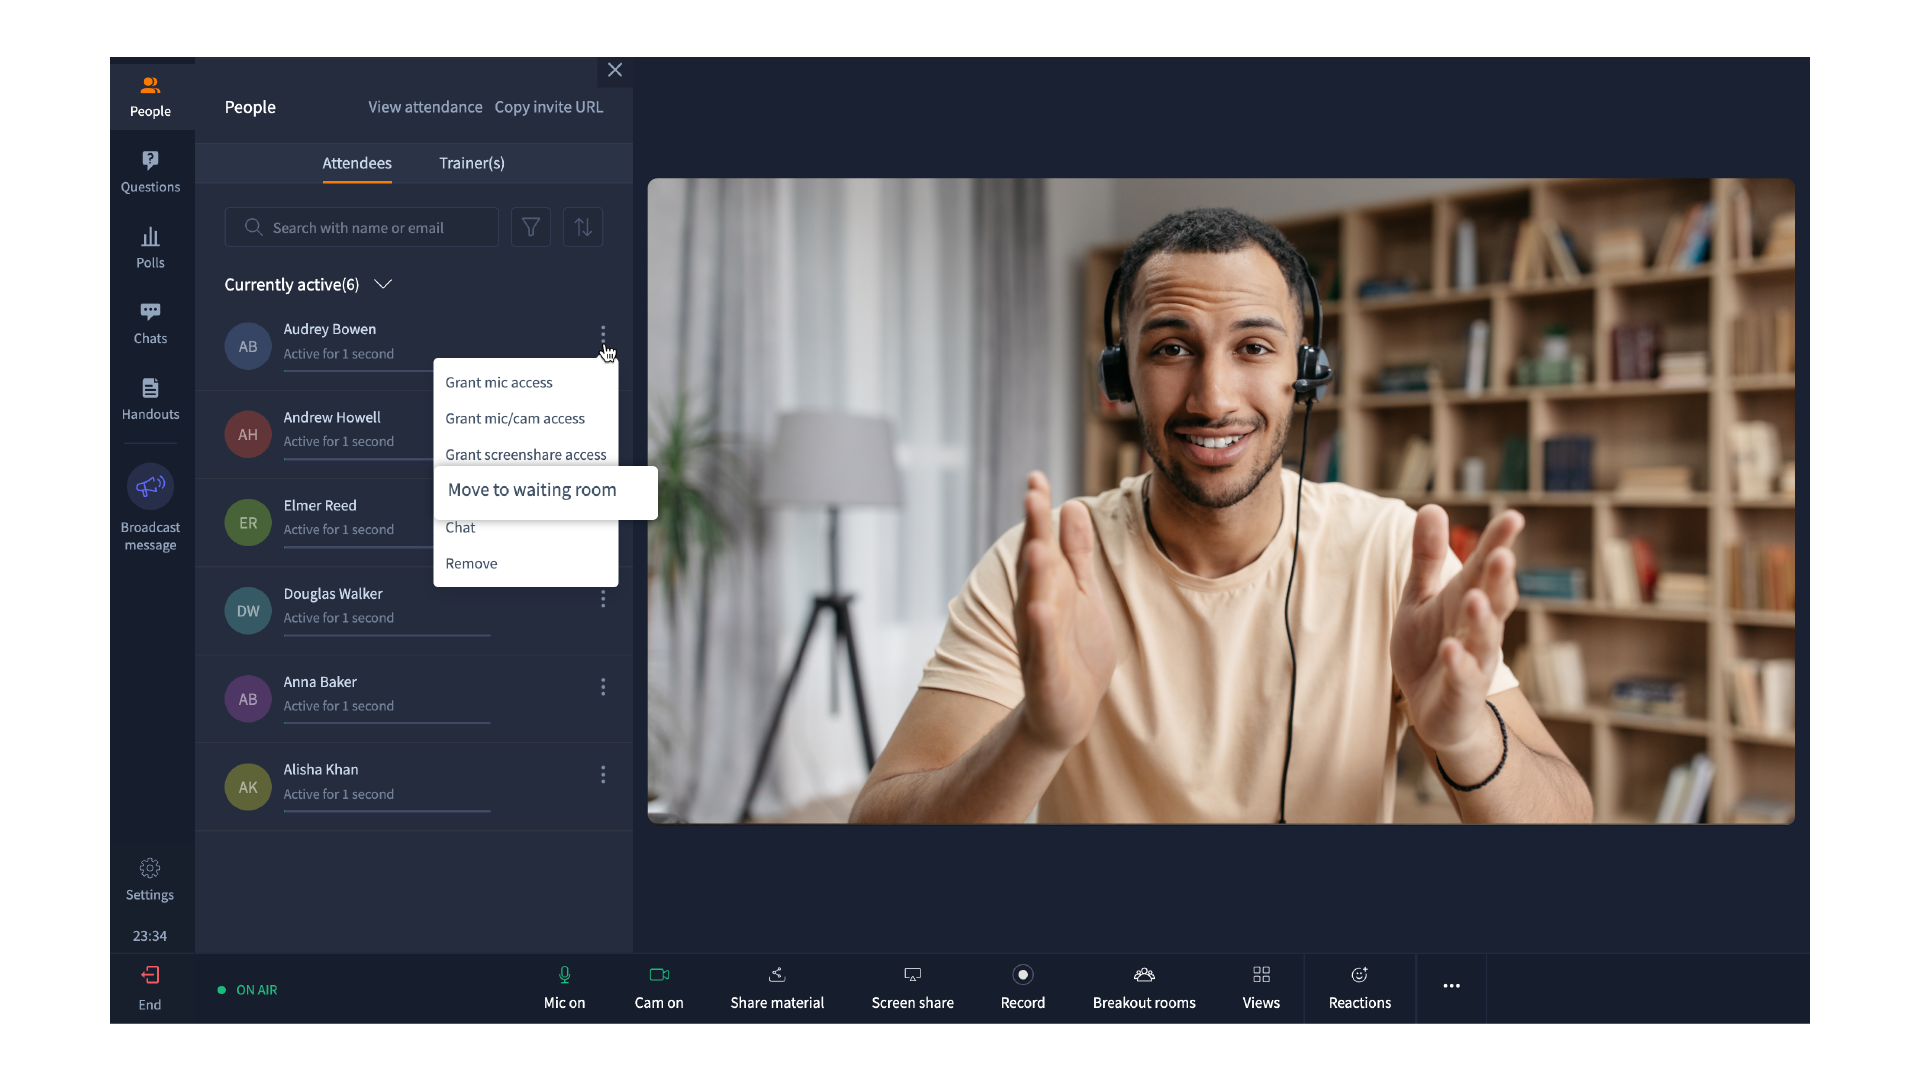Click the View attendance link
Image resolution: width=1920 pixels, height=1080 pixels.
coord(425,107)
